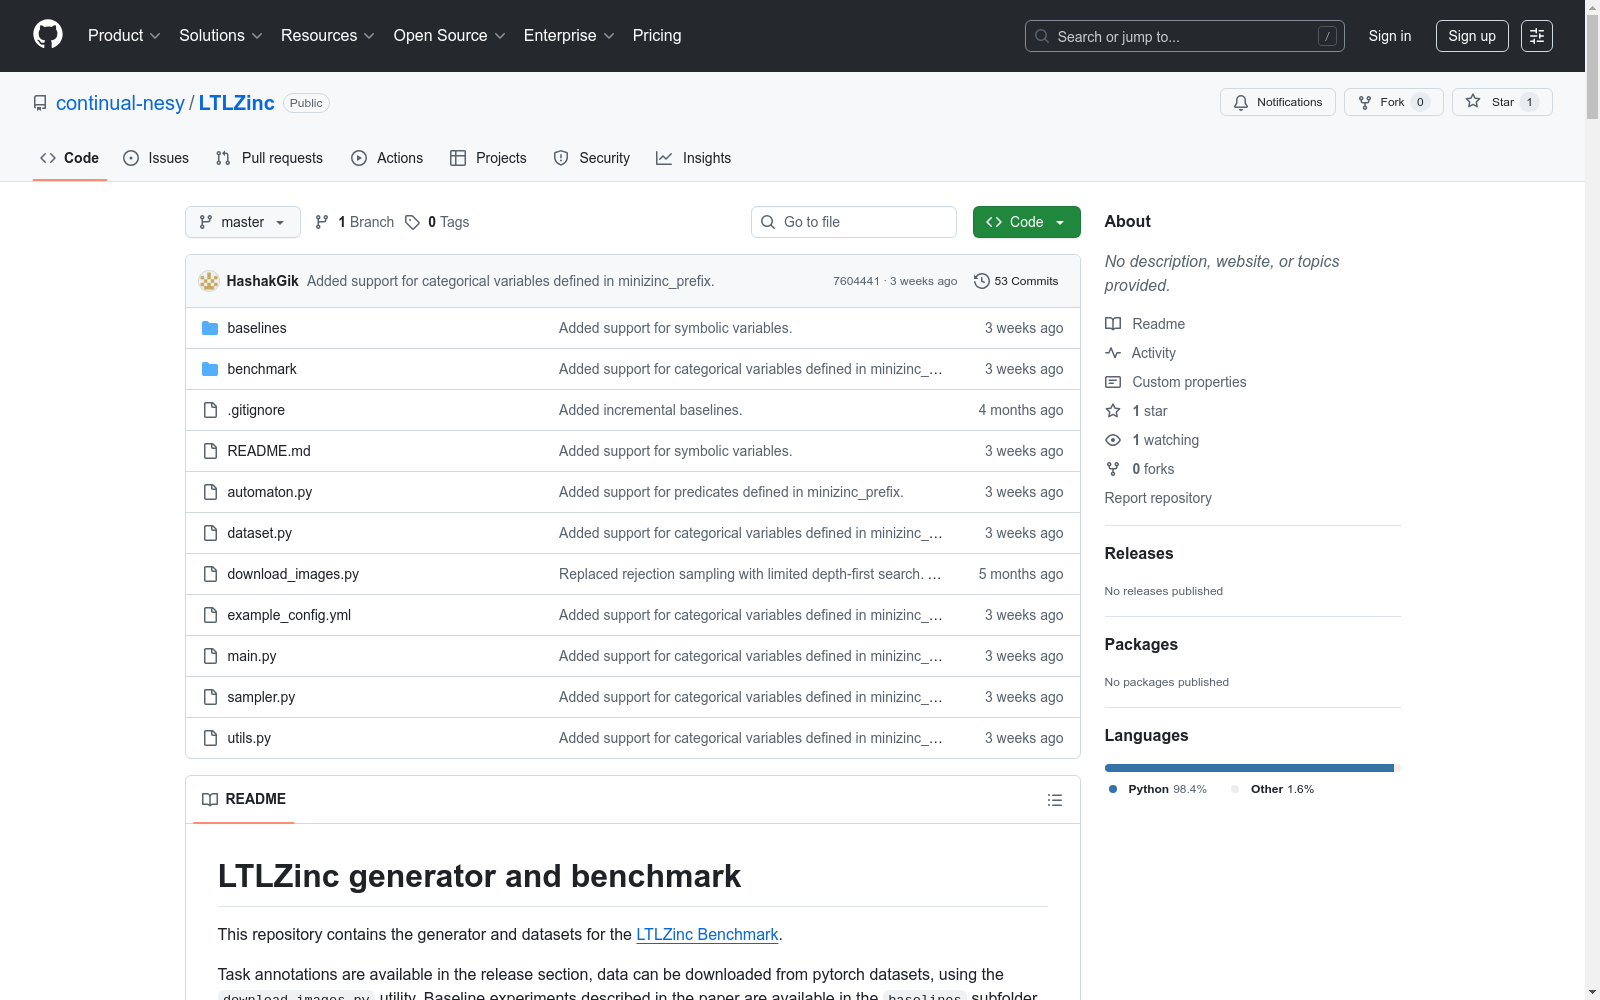This screenshot has width=1600, height=1000.
Task: Open the download_images.py file
Action: click(x=293, y=574)
